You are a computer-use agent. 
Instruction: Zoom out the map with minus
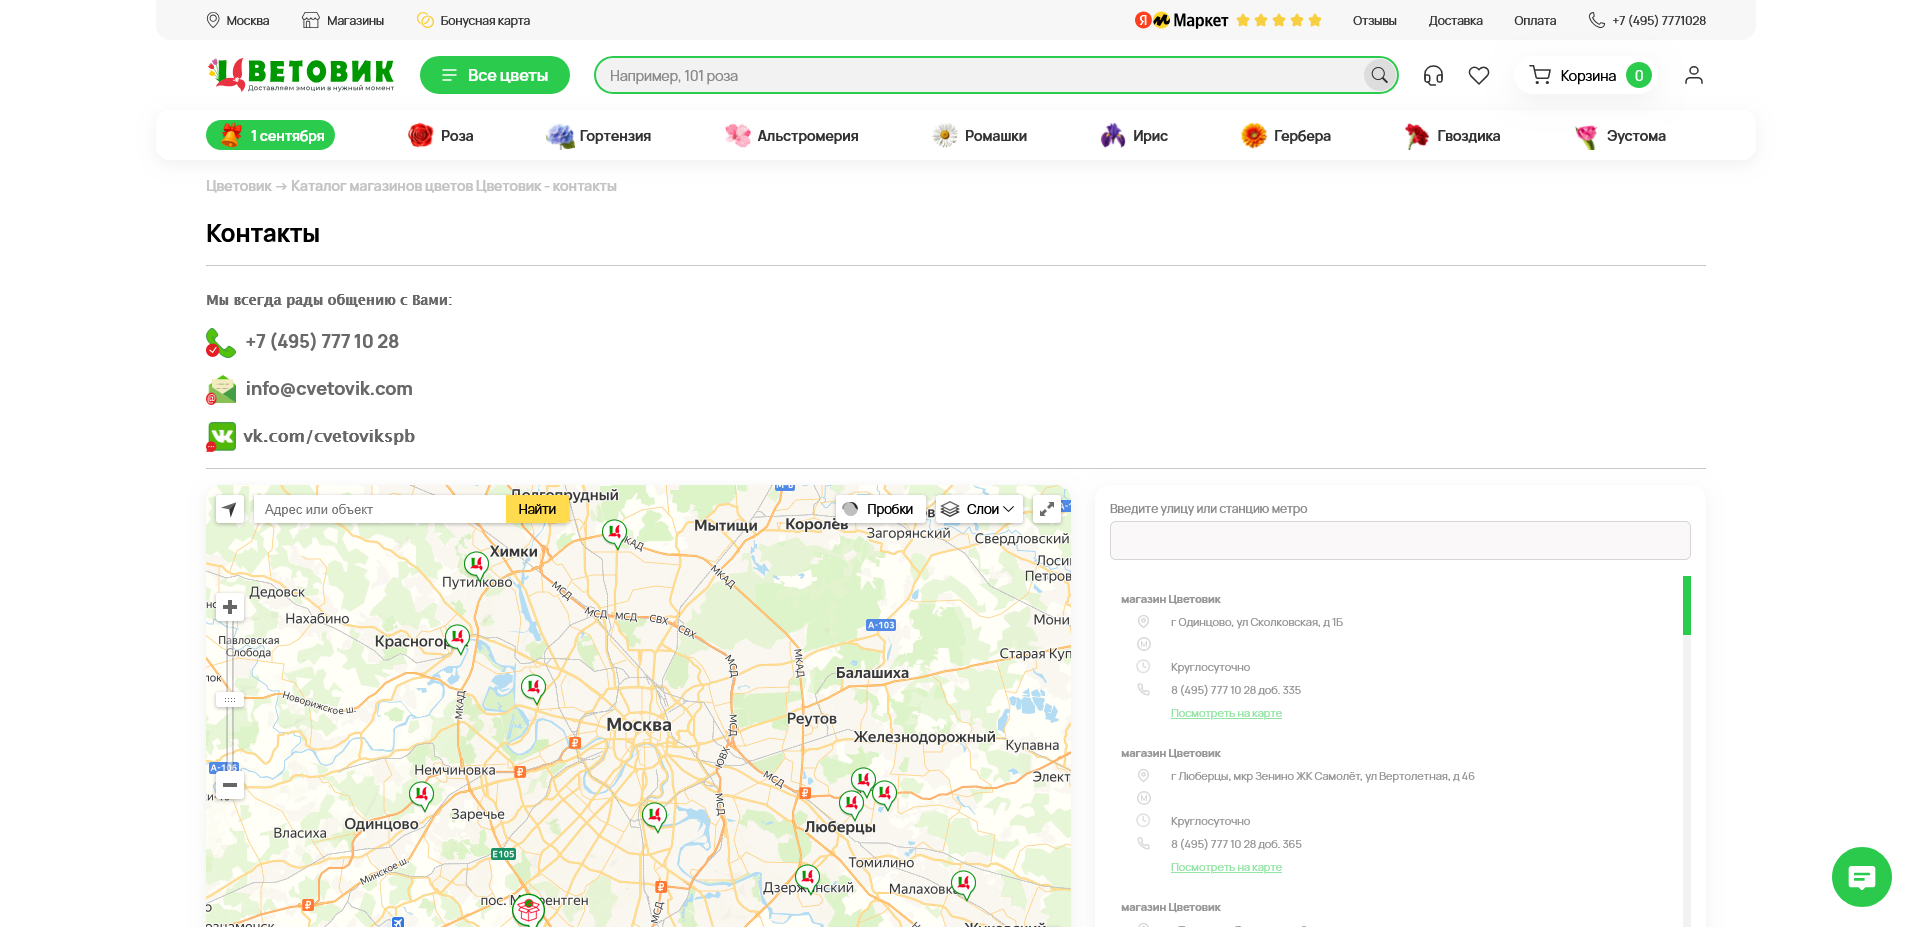[x=230, y=785]
